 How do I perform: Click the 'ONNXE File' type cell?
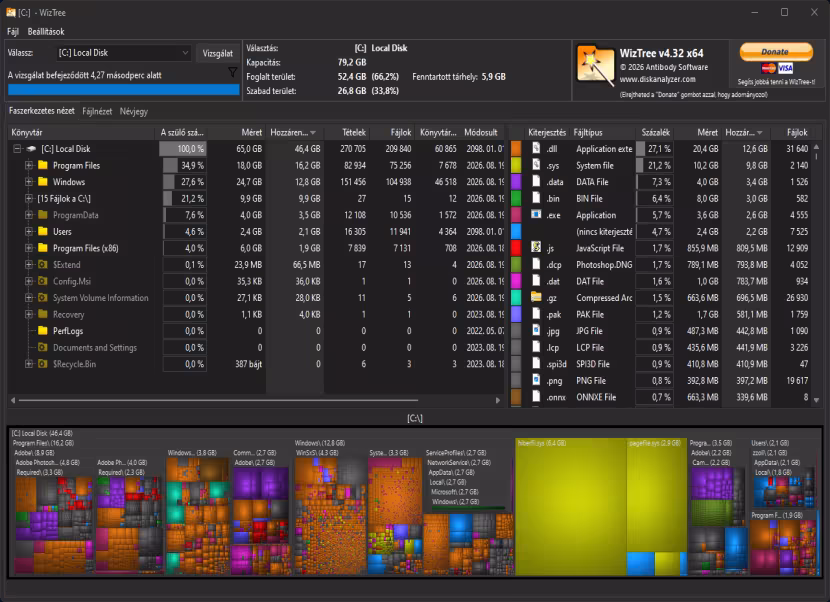(596, 397)
